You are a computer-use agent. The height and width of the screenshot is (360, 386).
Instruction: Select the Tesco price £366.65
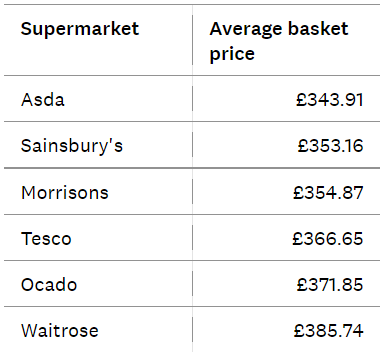pos(328,239)
